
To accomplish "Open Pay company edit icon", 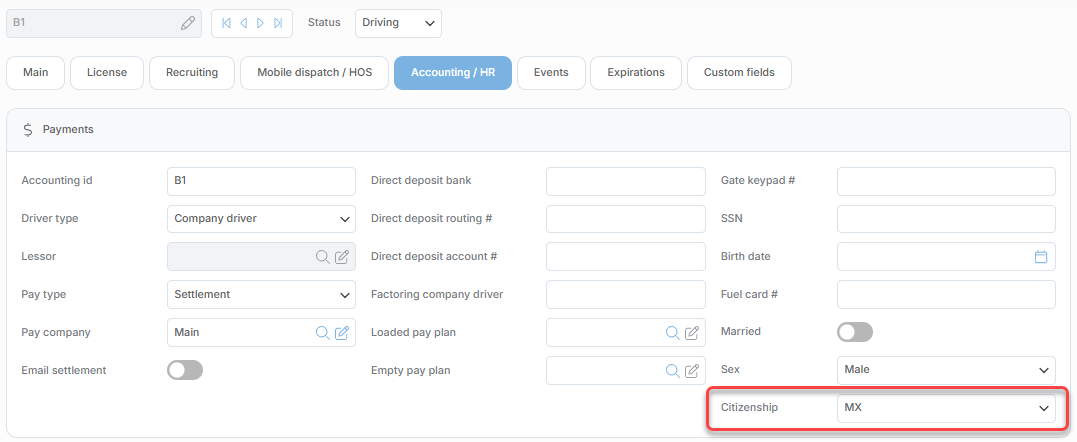I will [342, 333].
